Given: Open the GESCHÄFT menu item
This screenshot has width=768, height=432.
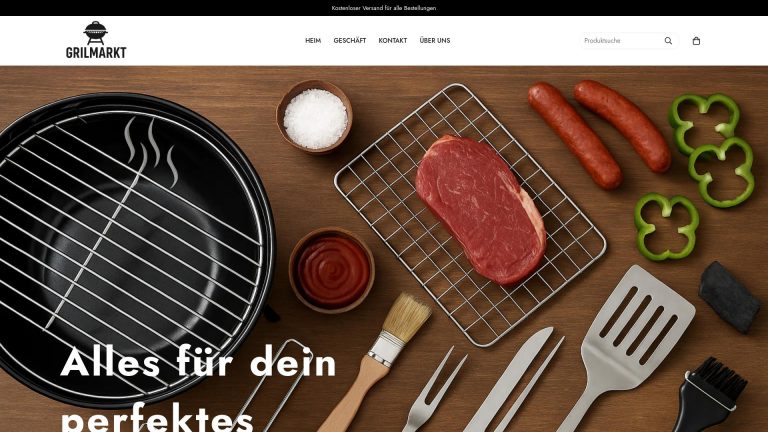Looking at the screenshot, I should point(350,41).
